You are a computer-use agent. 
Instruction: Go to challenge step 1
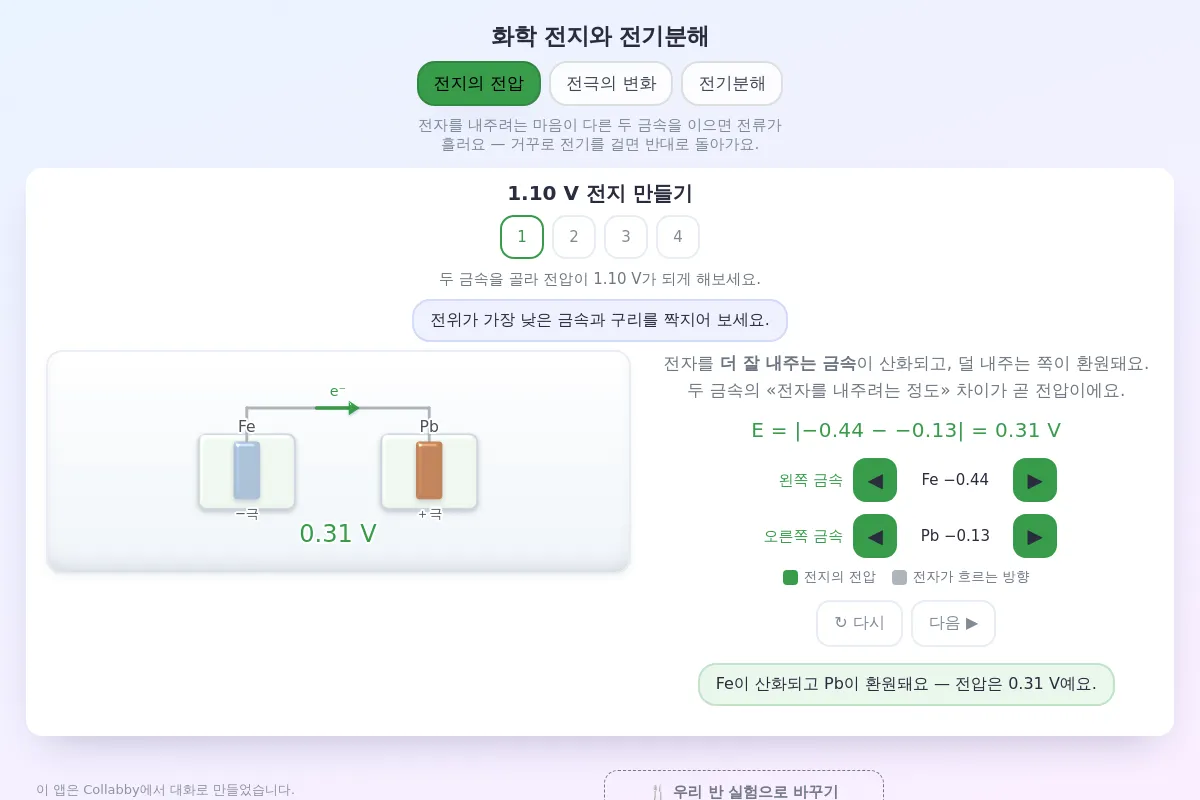522,237
